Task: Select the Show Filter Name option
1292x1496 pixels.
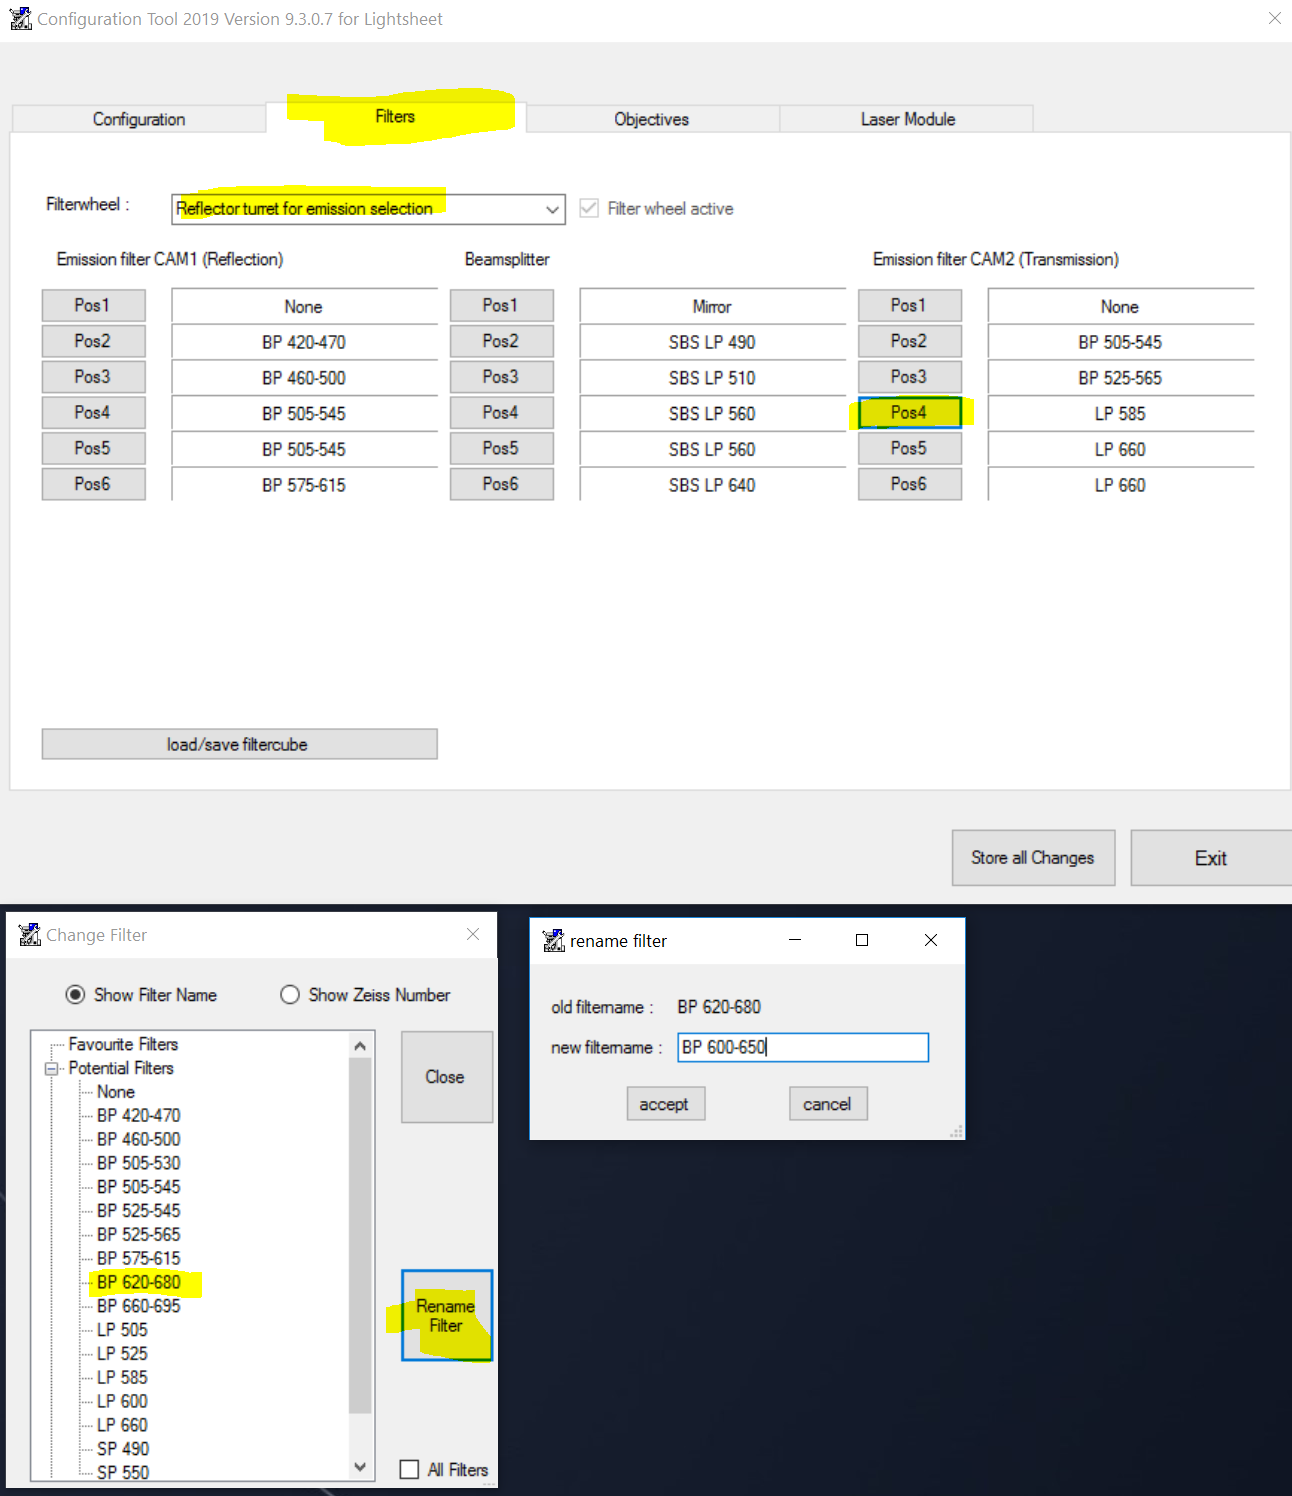Action: (x=75, y=995)
